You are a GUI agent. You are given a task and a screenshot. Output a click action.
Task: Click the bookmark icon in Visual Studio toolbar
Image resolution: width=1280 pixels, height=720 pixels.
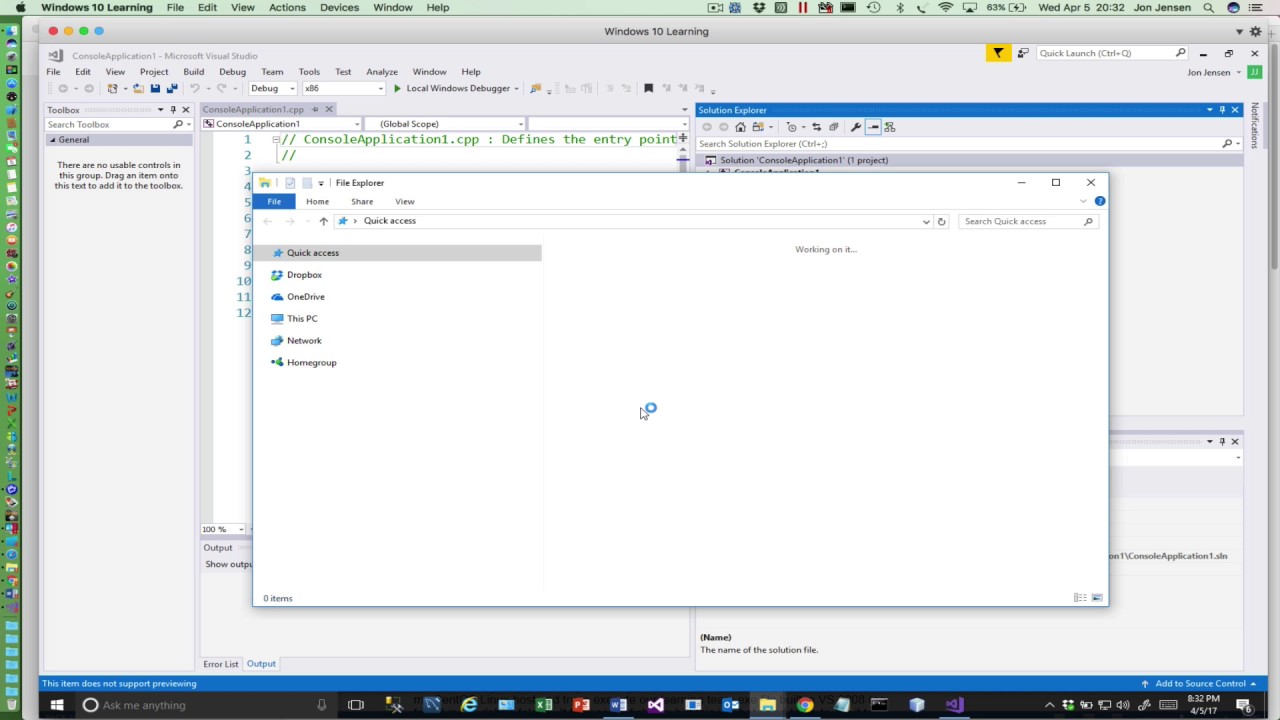point(648,88)
